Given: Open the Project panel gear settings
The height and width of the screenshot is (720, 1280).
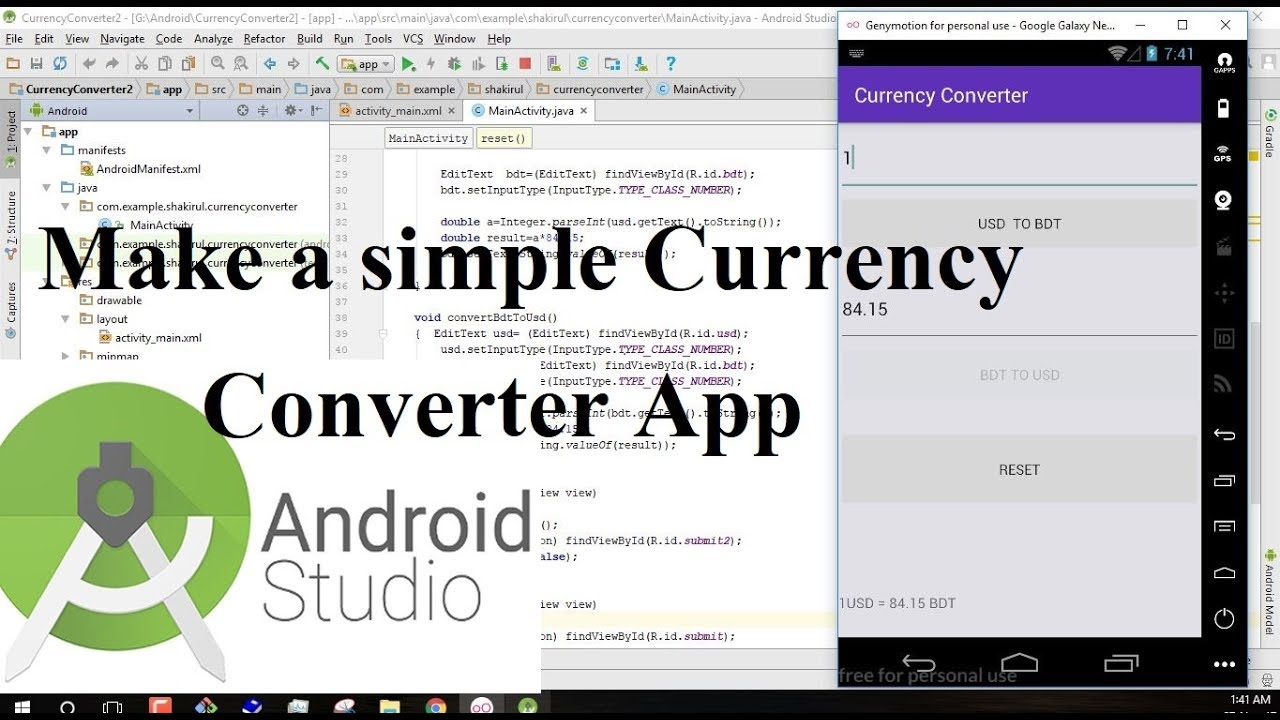Looking at the screenshot, I should coord(292,111).
